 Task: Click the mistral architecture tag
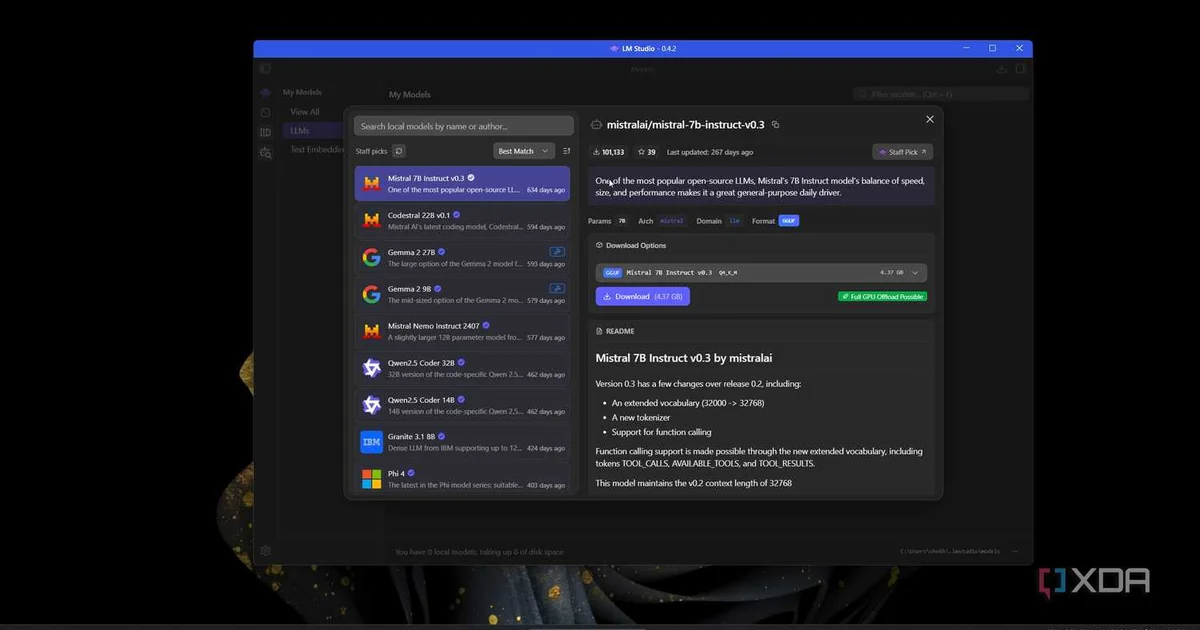[673, 221]
